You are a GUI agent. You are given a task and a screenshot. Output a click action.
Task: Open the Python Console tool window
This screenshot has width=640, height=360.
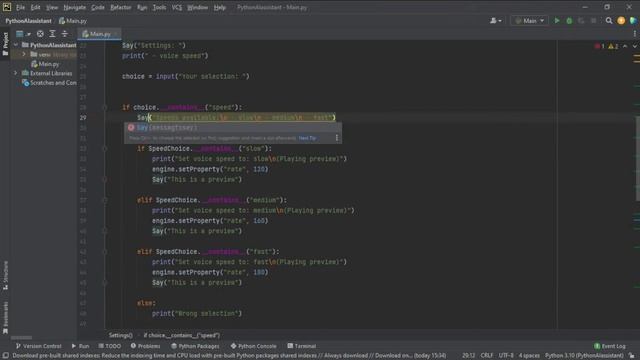253,346
